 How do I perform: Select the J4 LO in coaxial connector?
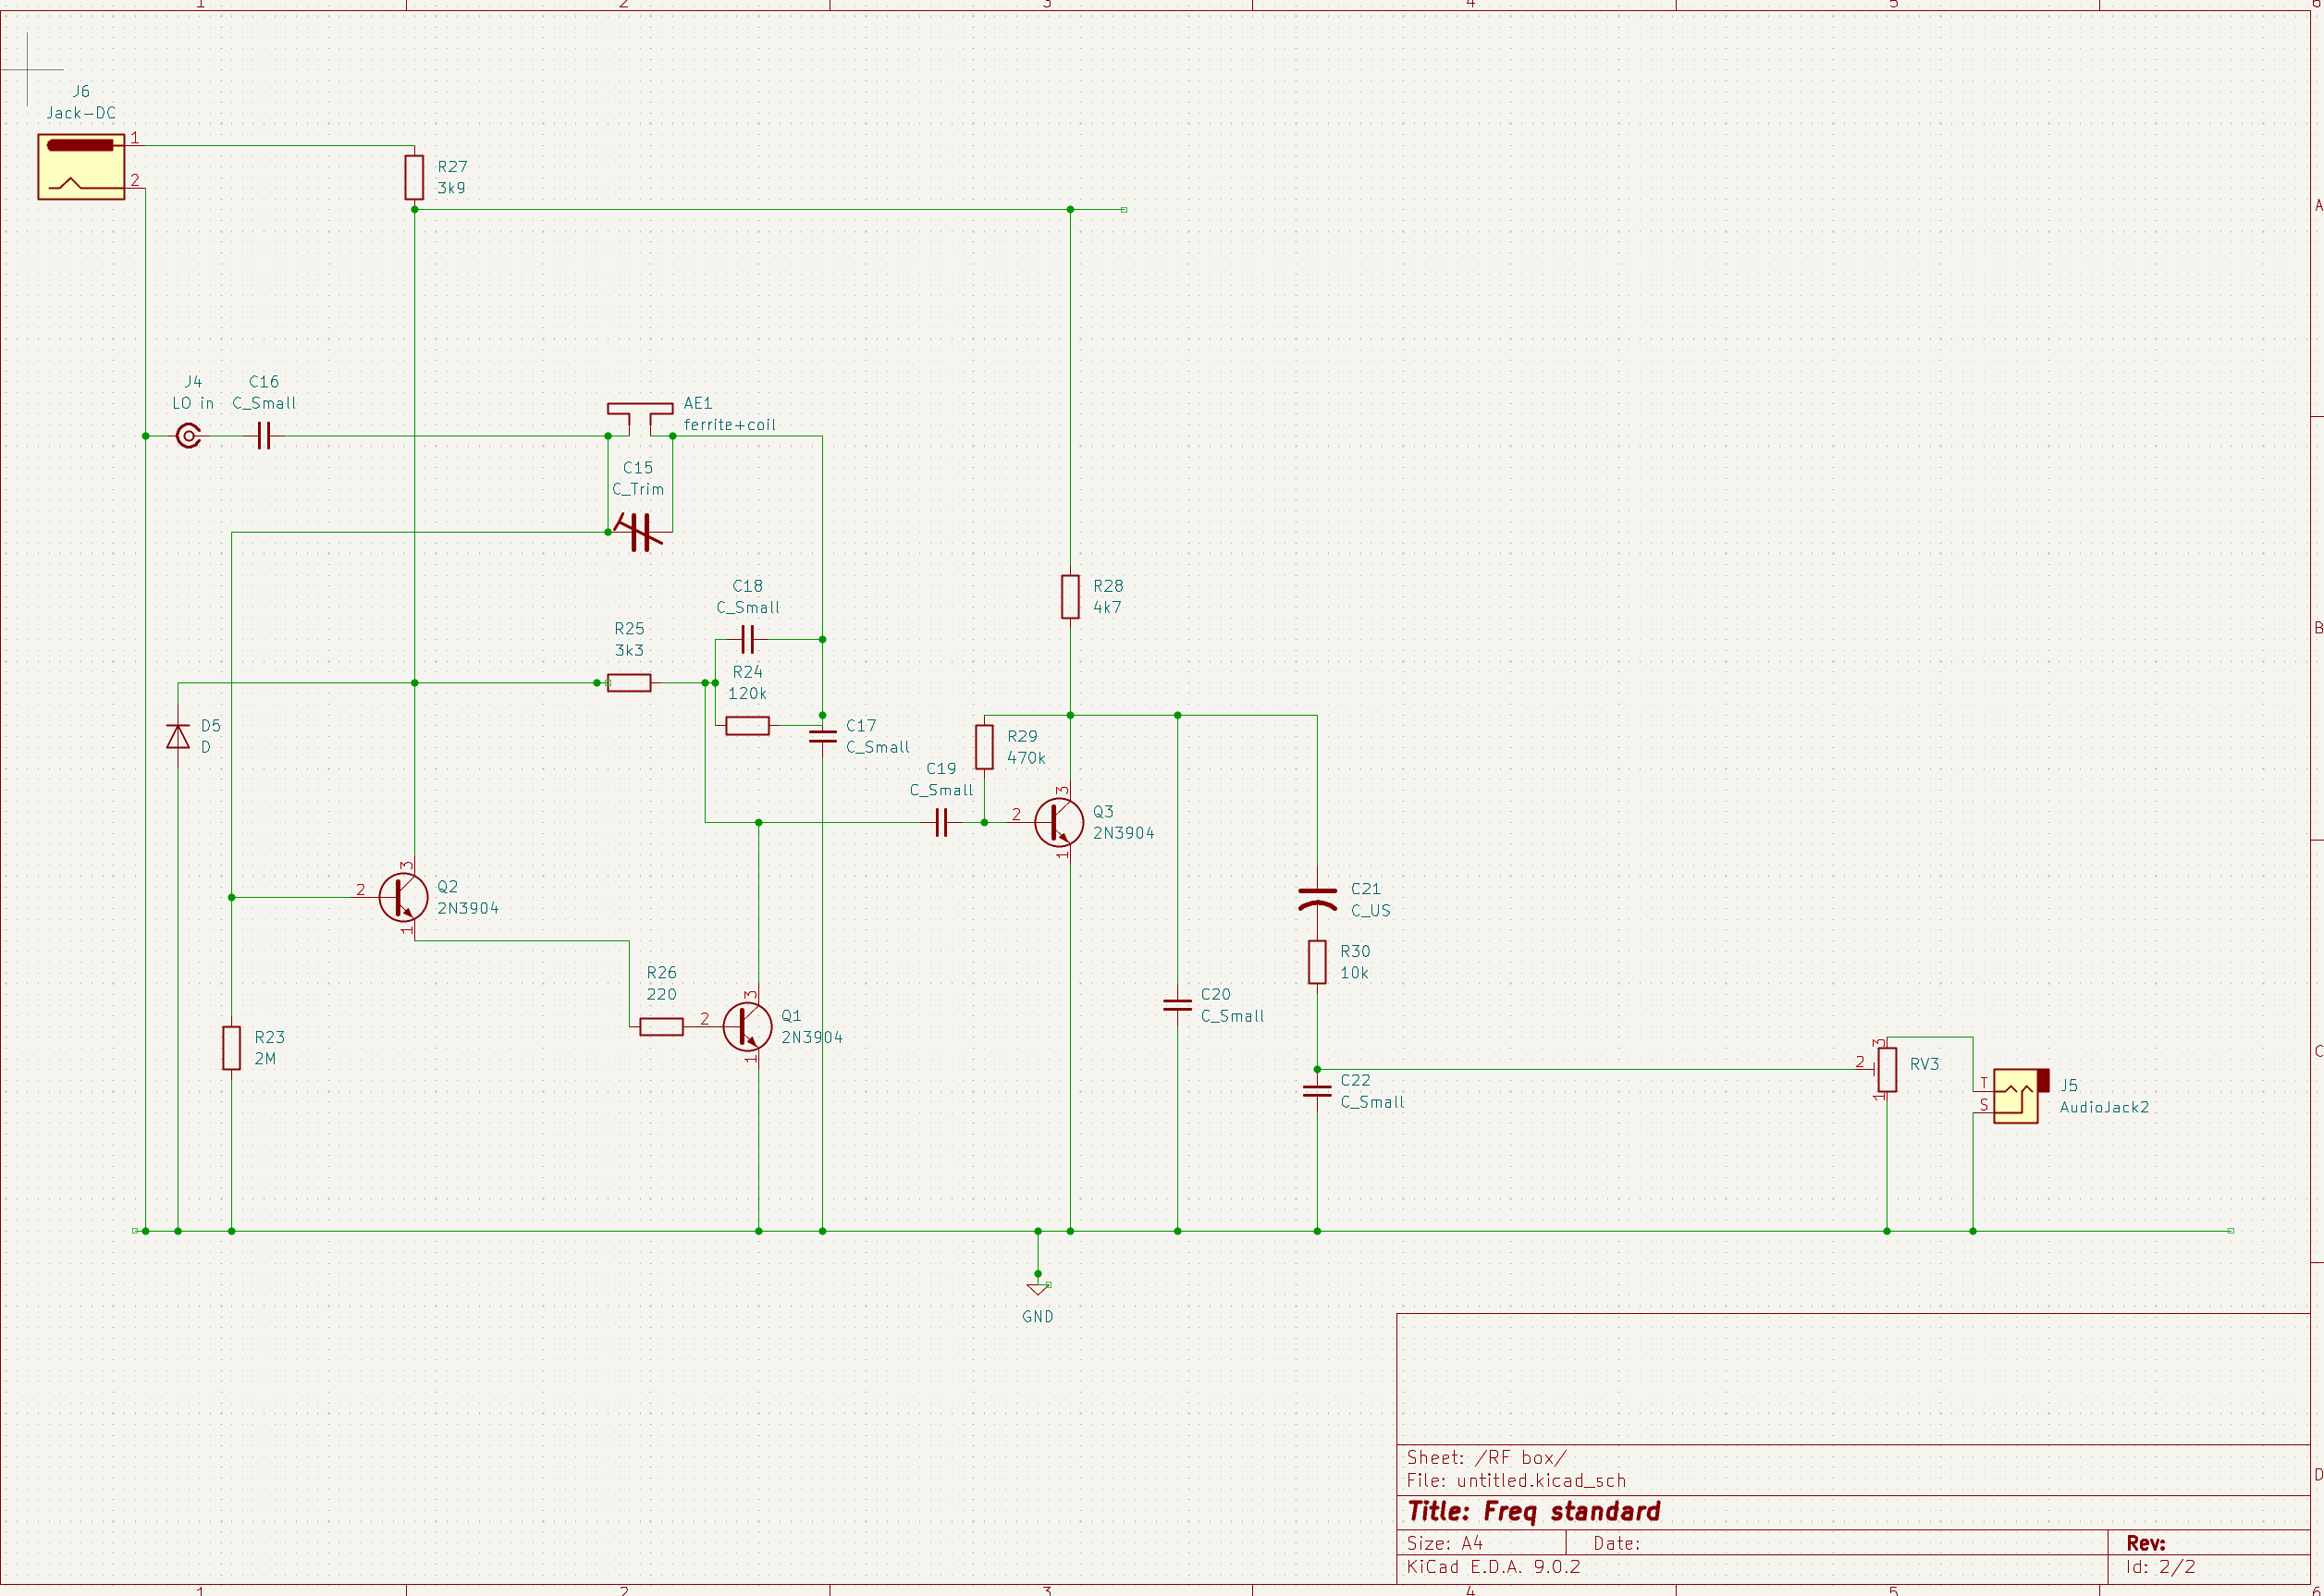pyautogui.click(x=188, y=436)
